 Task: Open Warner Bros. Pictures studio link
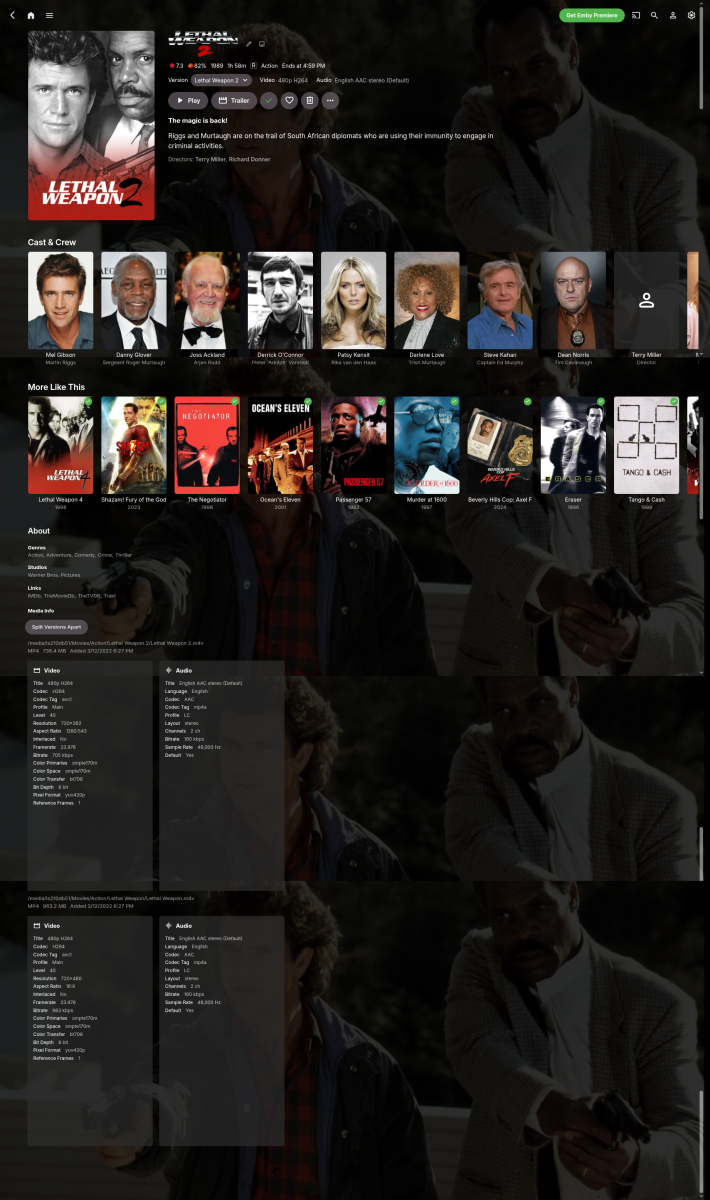click(x=54, y=575)
